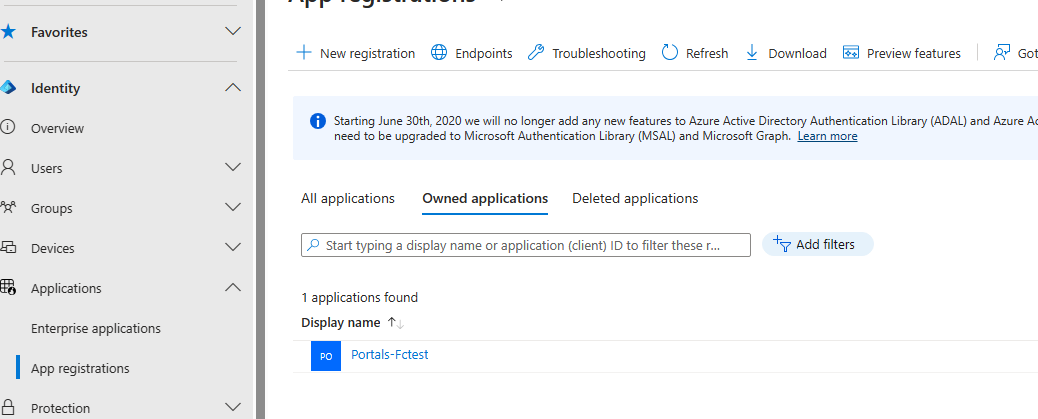Expand the Devices menu chevron
This screenshot has height=419, width=1038.
(x=233, y=247)
